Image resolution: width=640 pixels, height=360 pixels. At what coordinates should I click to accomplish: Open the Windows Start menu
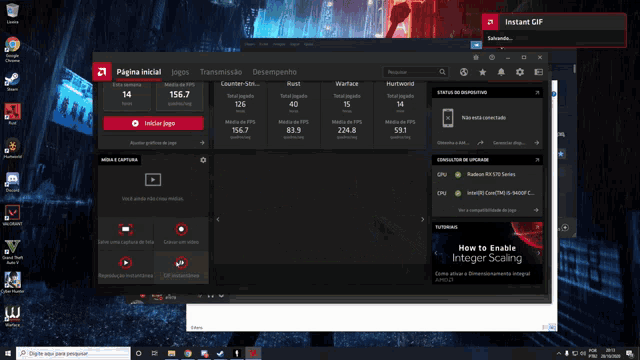tap(8, 353)
